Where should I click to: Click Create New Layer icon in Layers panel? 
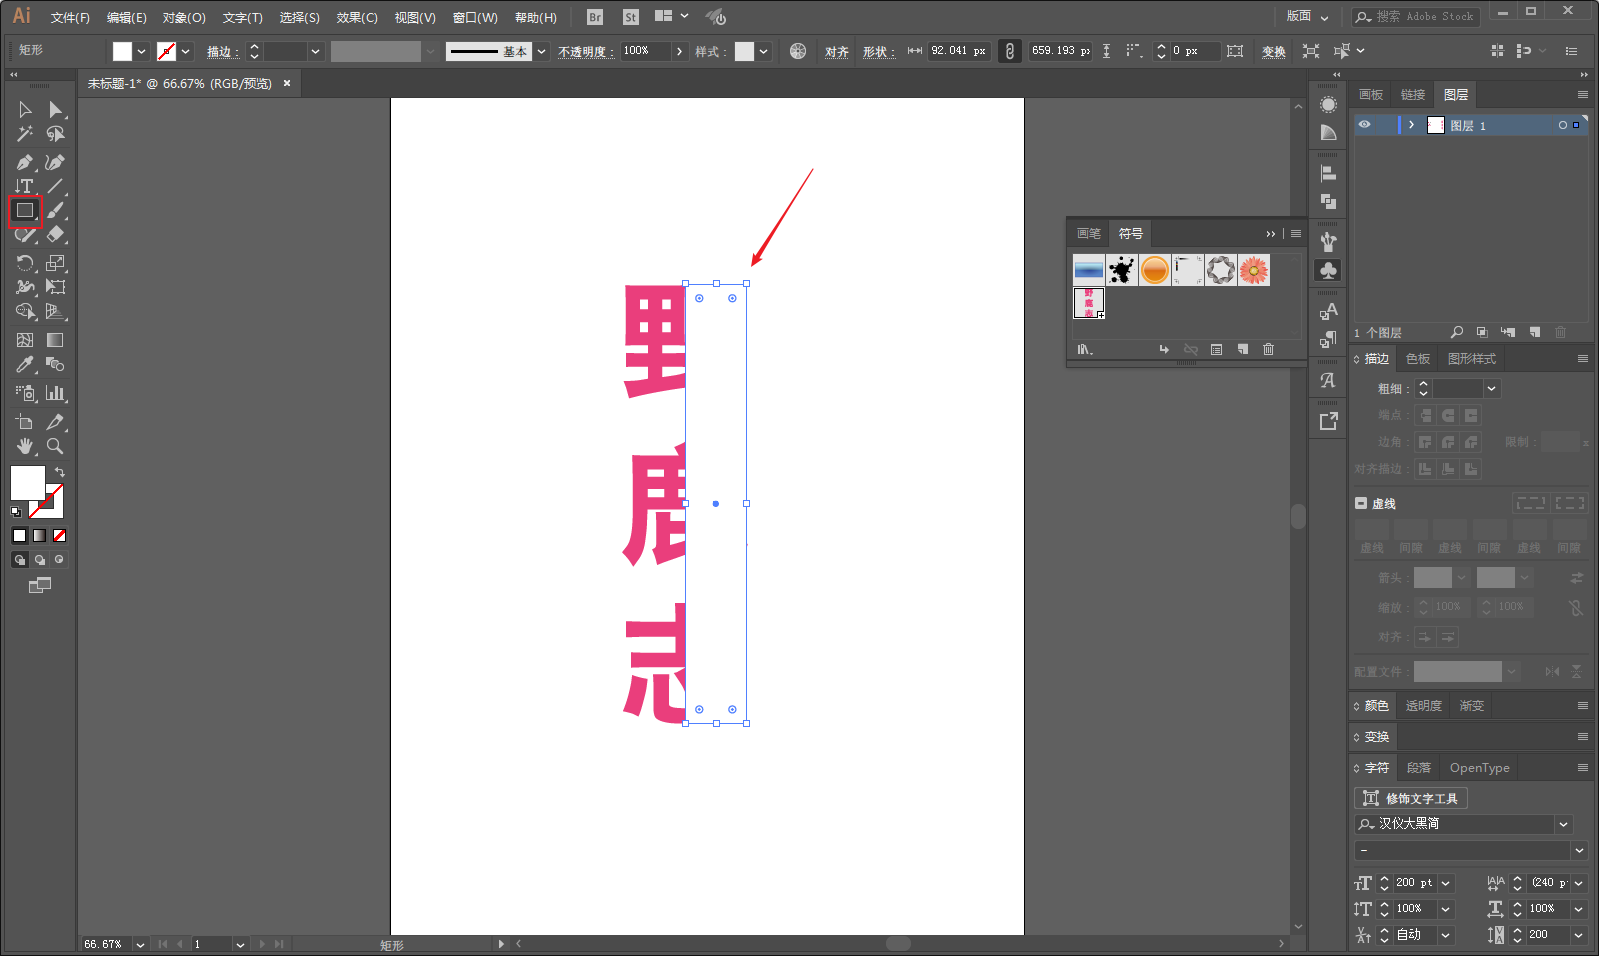[1534, 332]
